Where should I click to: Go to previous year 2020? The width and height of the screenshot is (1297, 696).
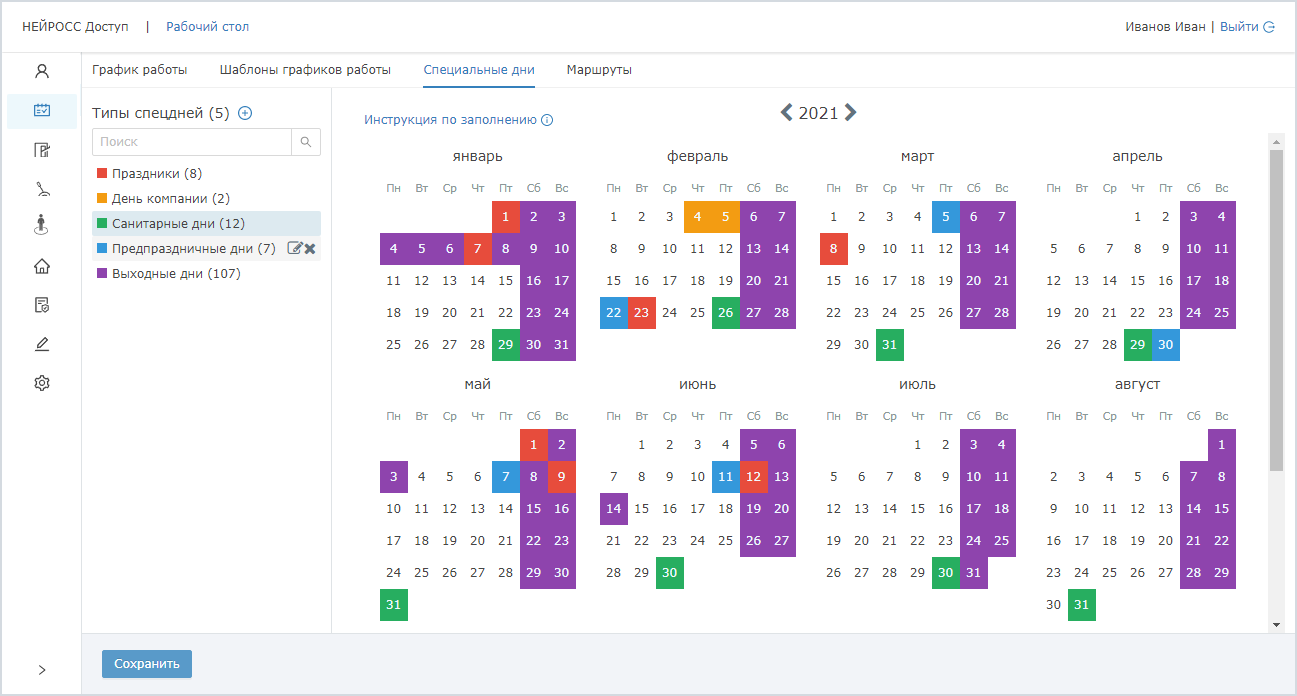click(786, 112)
